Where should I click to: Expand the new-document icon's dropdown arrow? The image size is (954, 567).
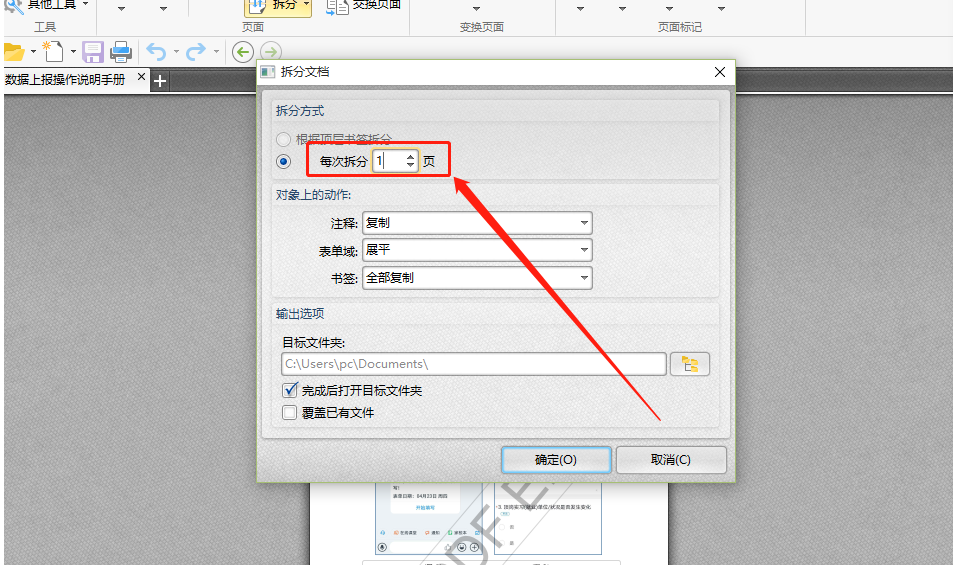point(73,52)
